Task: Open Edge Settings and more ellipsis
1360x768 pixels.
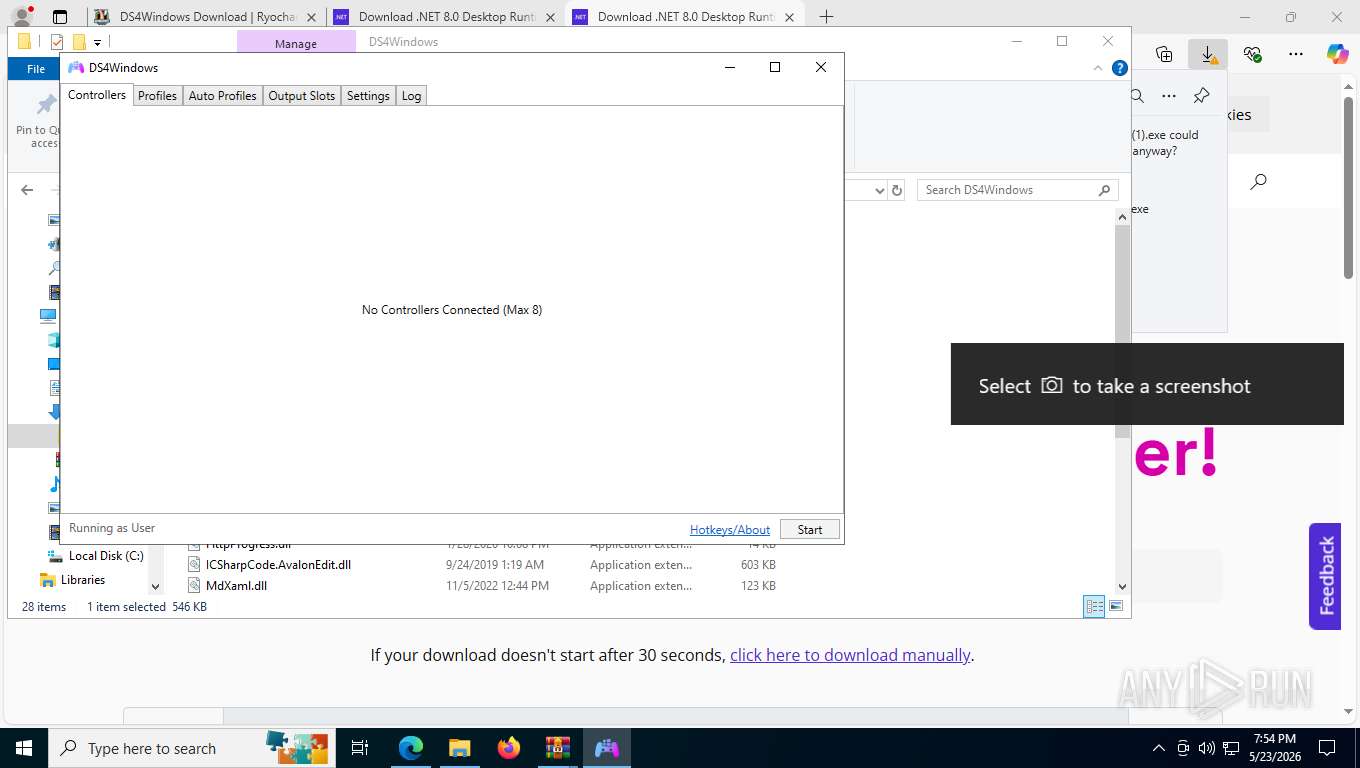Action: pyautogui.click(x=1296, y=54)
